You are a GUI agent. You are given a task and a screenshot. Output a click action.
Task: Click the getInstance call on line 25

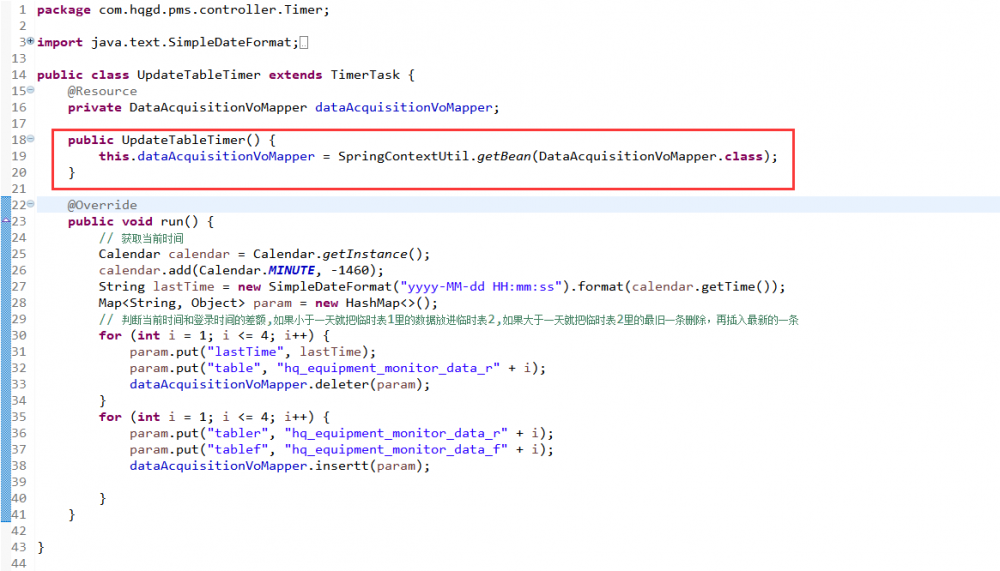pyautogui.click(x=364, y=254)
